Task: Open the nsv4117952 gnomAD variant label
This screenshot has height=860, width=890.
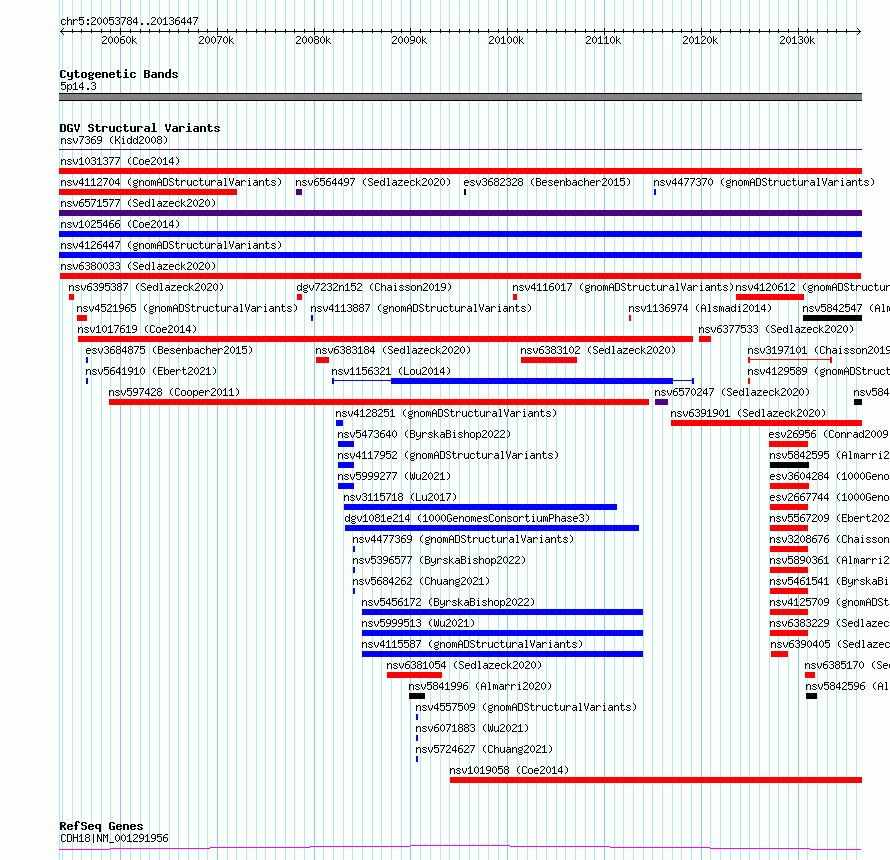Action: pos(448,455)
